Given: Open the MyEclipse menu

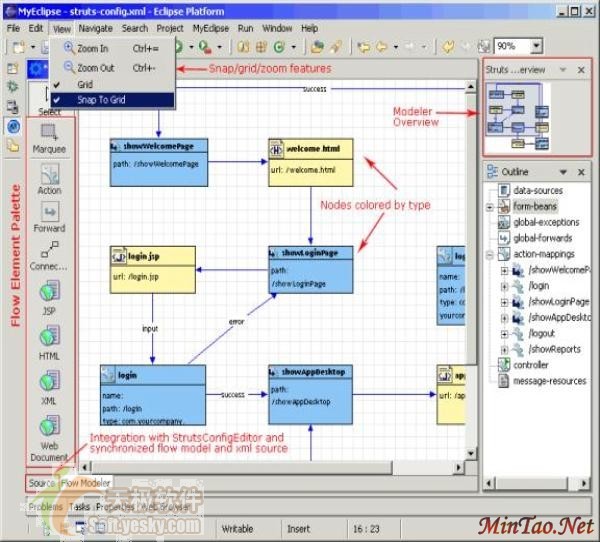Looking at the screenshot, I should pos(209,29).
